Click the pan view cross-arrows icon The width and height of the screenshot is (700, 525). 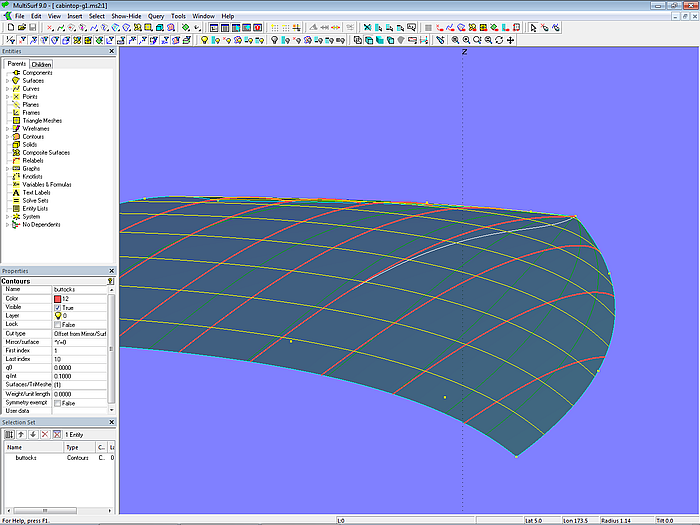click(511, 40)
